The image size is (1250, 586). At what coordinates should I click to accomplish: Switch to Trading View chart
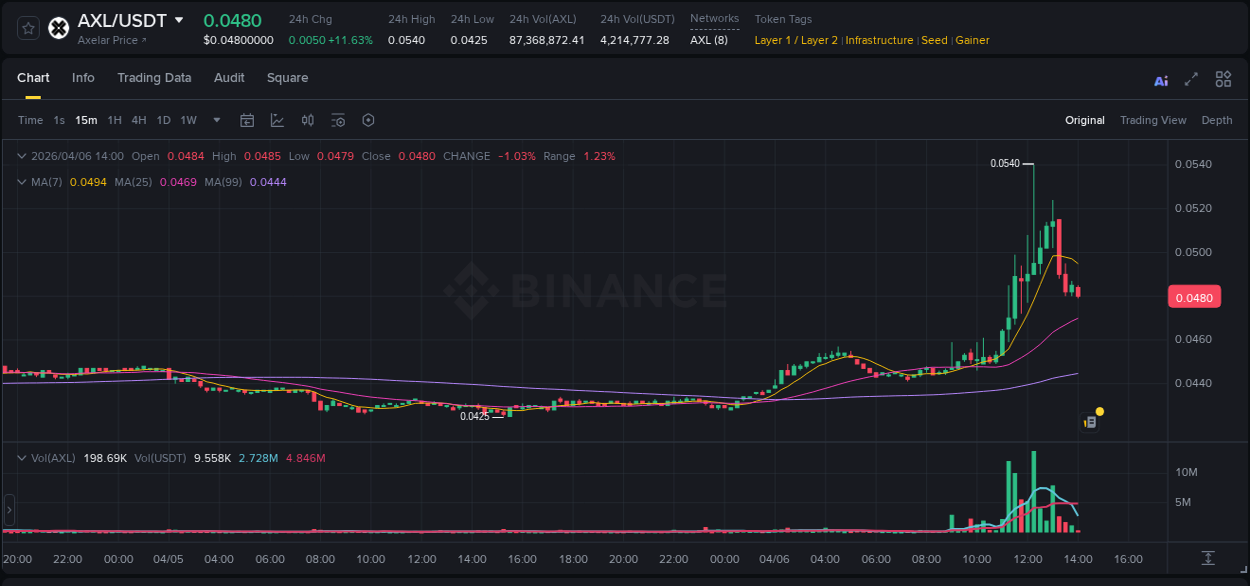point(1153,120)
